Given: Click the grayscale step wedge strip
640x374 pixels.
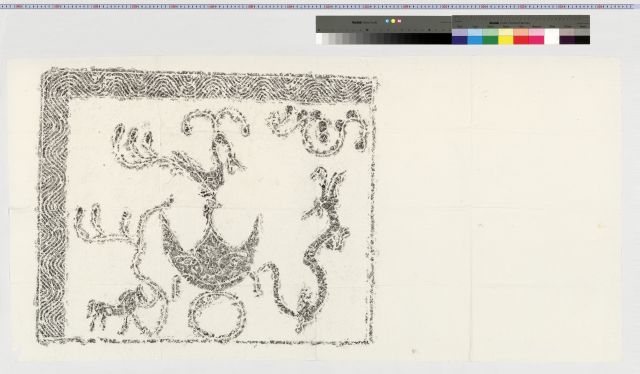Looking at the screenshot, I should tap(384, 39).
